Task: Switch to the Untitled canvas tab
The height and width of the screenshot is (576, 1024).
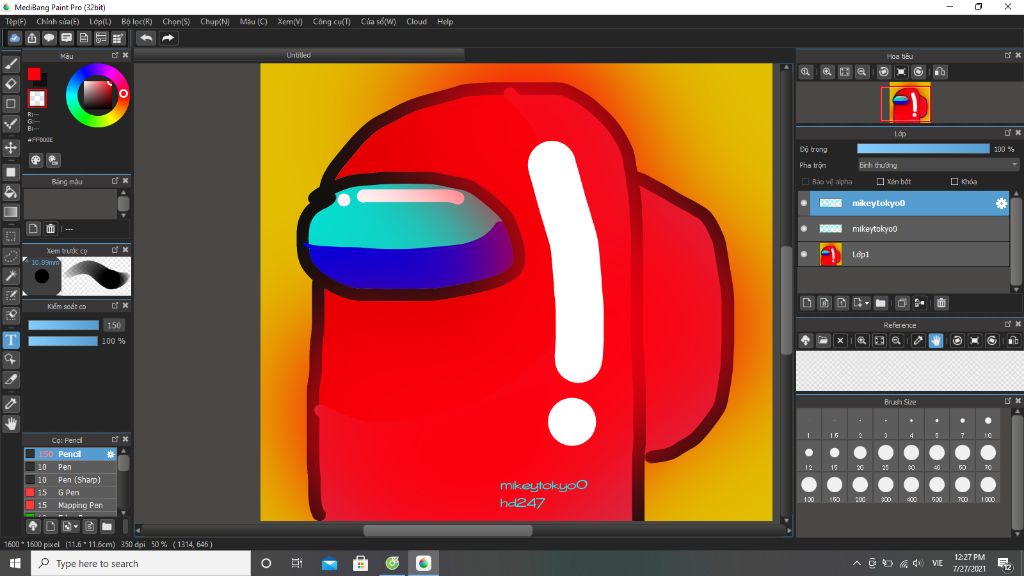Action: point(298,55)
